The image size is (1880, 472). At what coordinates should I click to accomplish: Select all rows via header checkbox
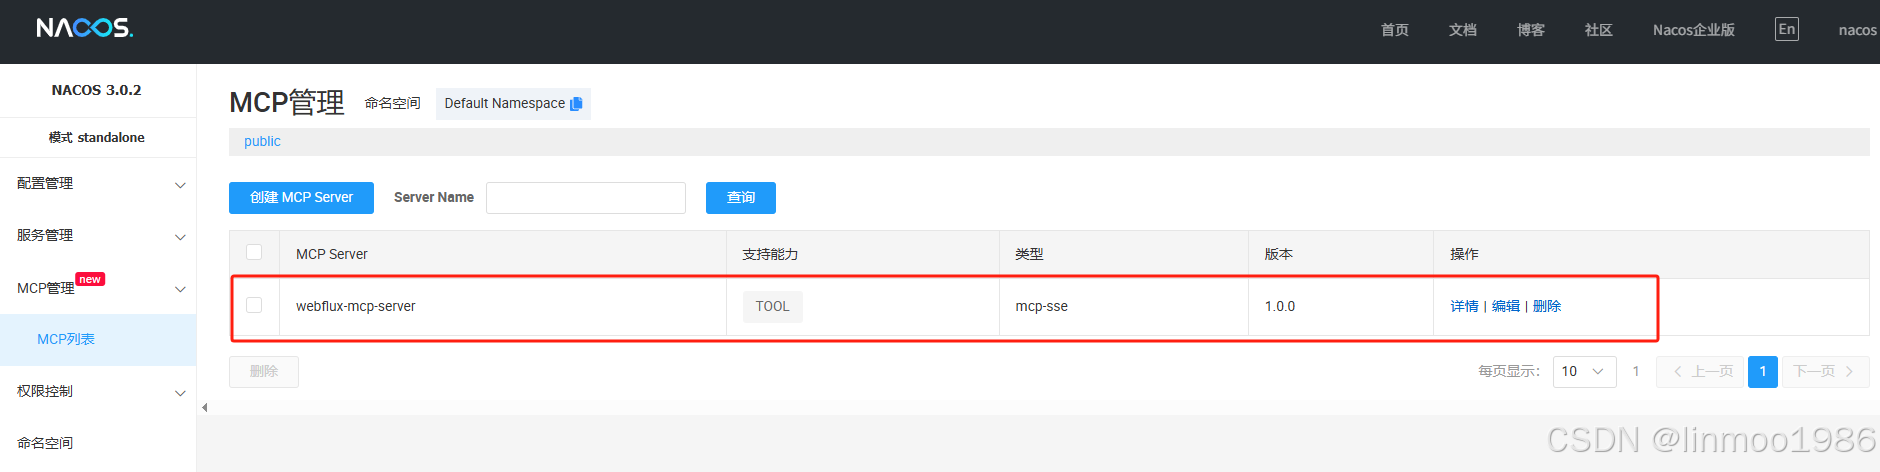pos(254,253)
